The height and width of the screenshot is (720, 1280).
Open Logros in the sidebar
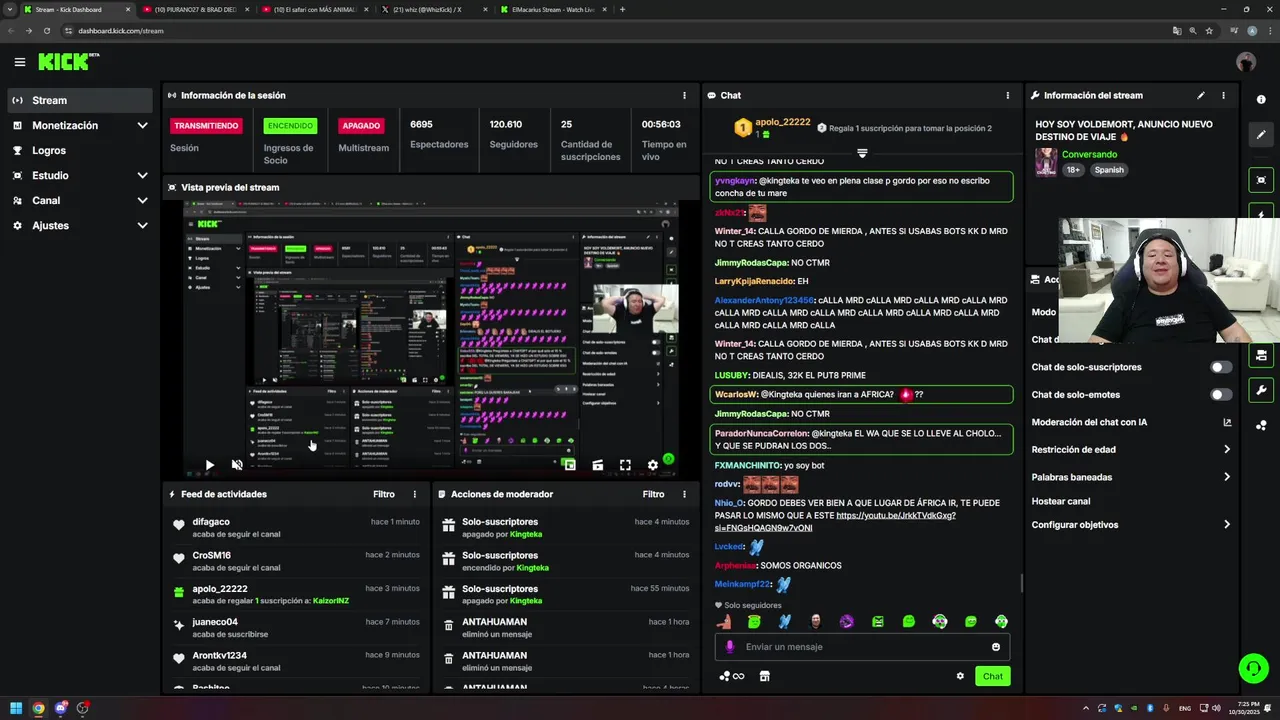80,150
